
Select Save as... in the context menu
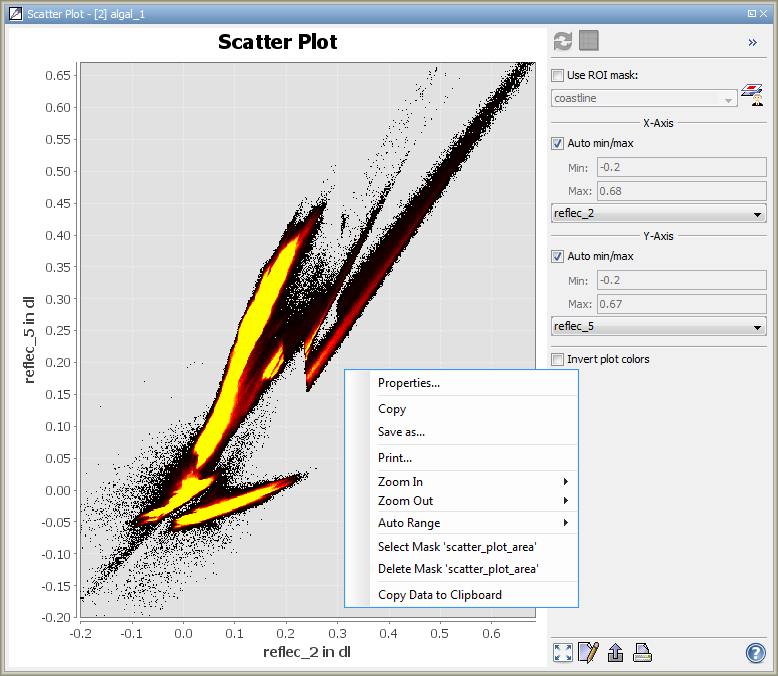401,432
